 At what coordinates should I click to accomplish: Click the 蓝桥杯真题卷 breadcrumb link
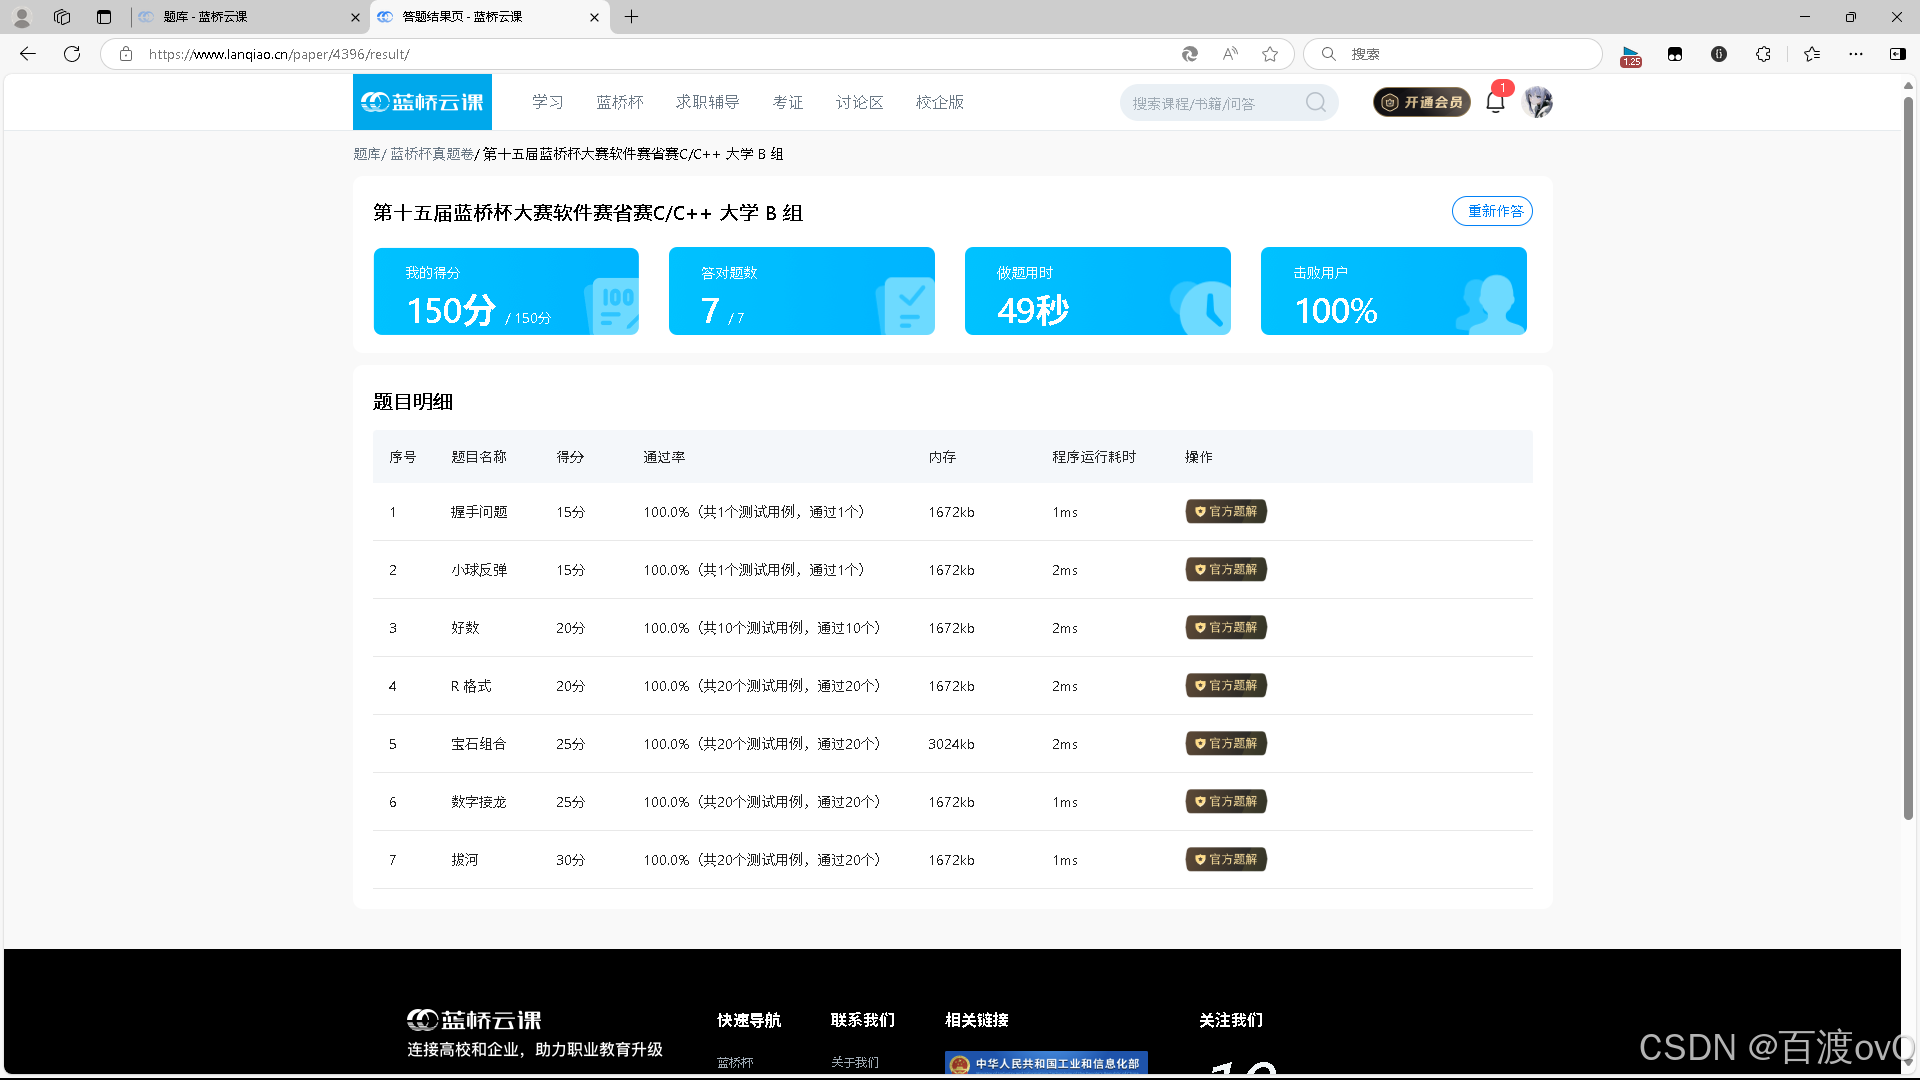pos(431,154)
